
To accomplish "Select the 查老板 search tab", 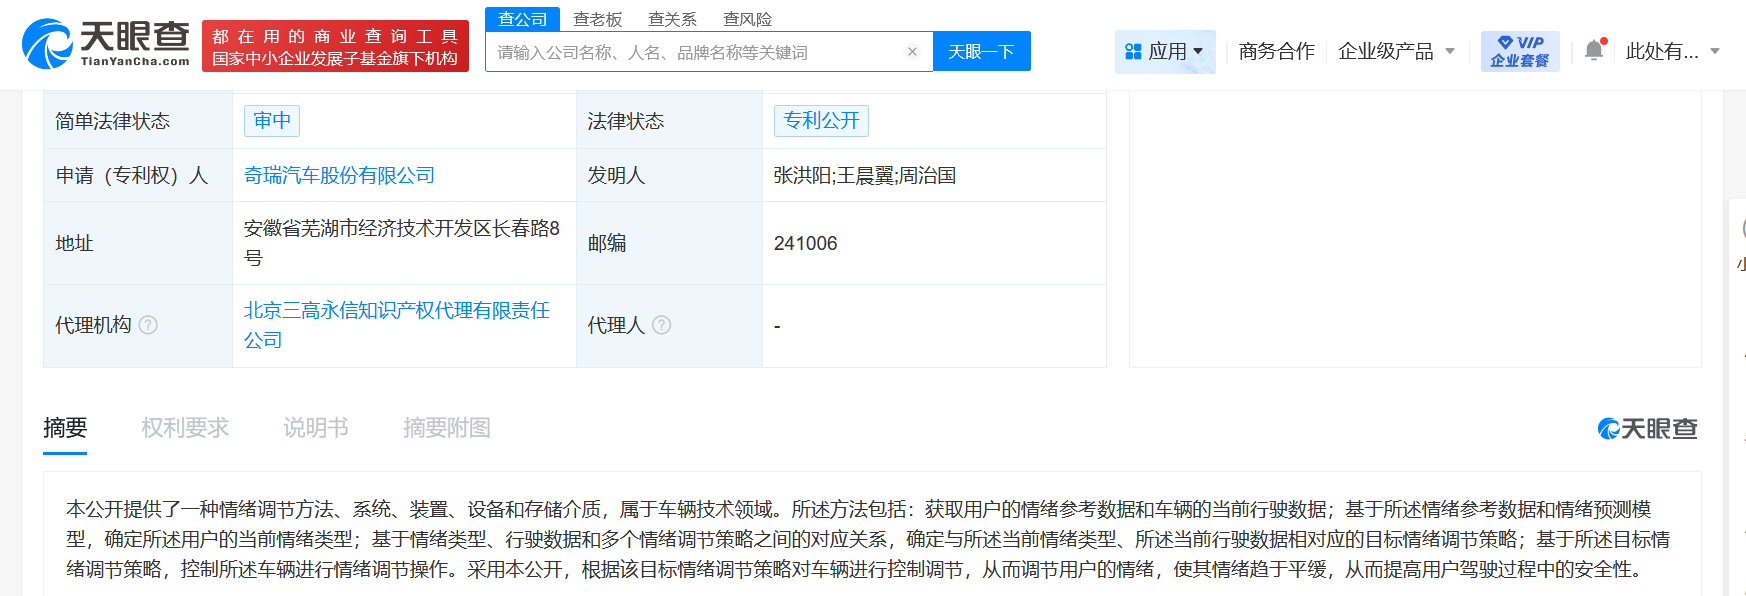I will click(x=598, y=19).
